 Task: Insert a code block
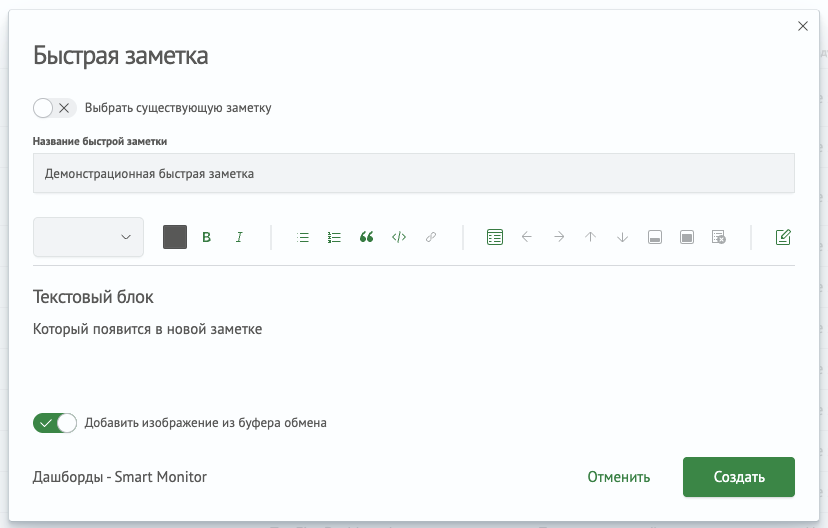(x=399, y=237)
